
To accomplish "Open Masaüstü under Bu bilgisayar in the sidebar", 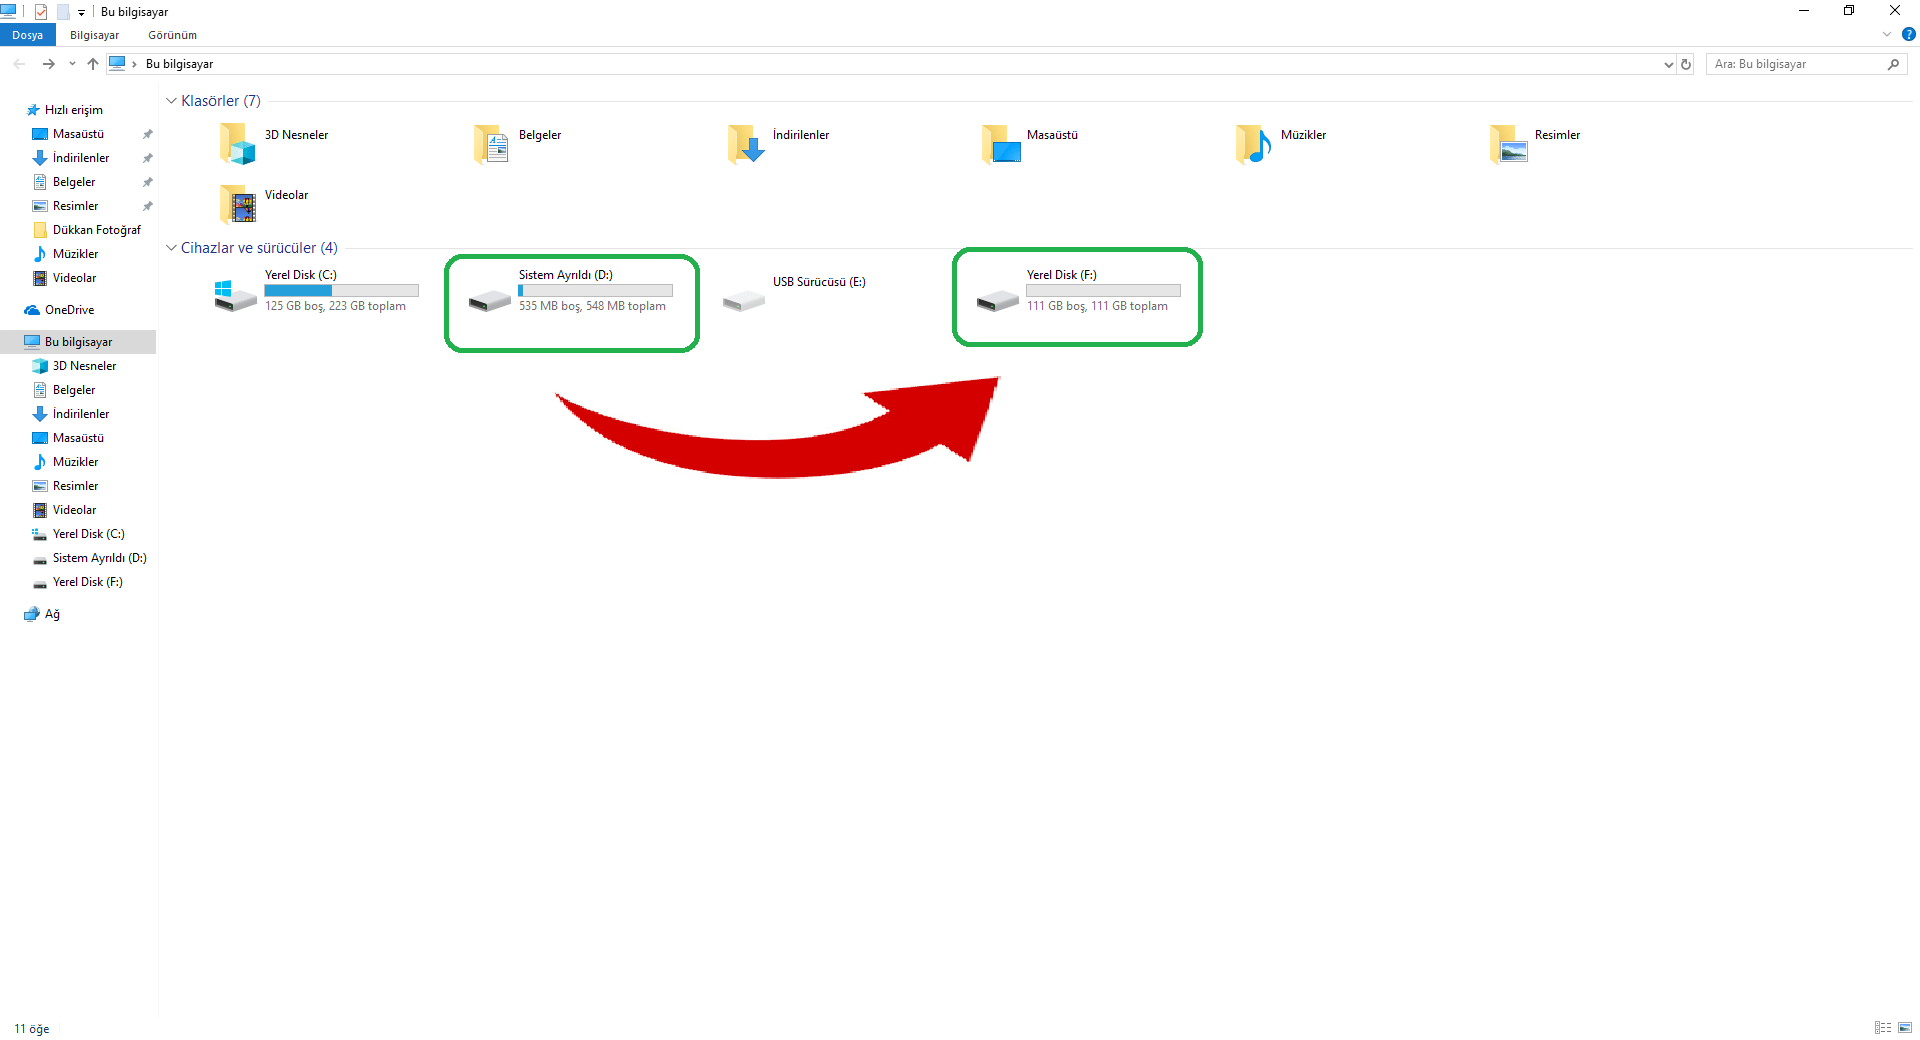I will [78, 438].
